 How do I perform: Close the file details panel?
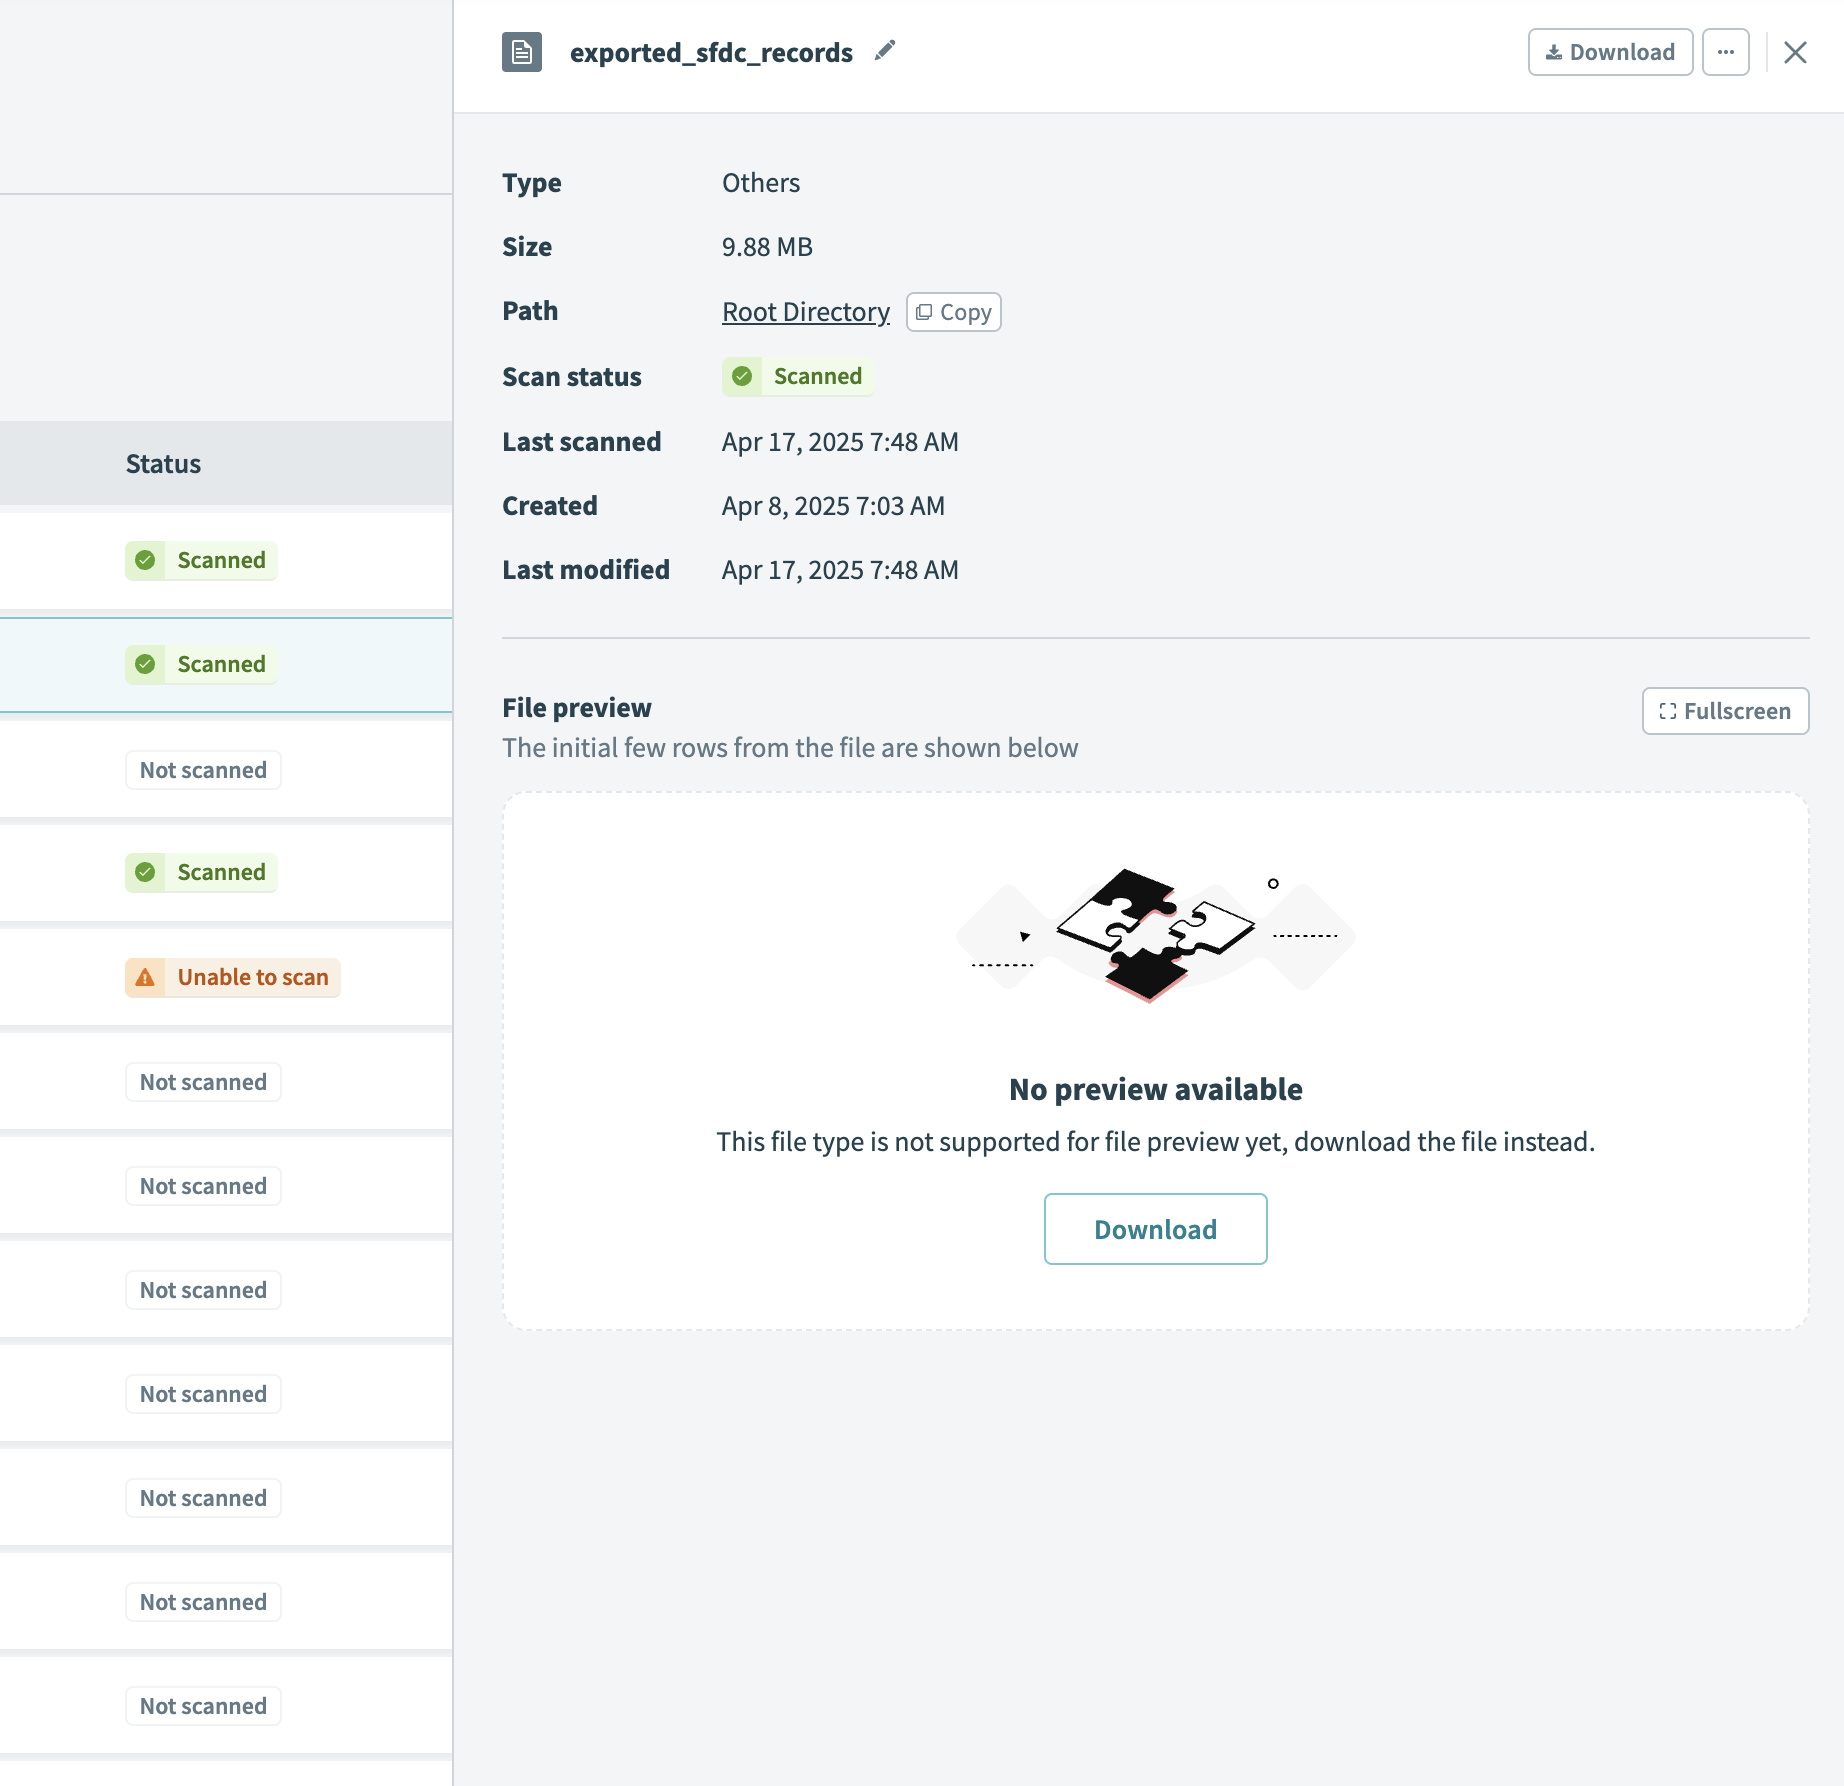1795,53
